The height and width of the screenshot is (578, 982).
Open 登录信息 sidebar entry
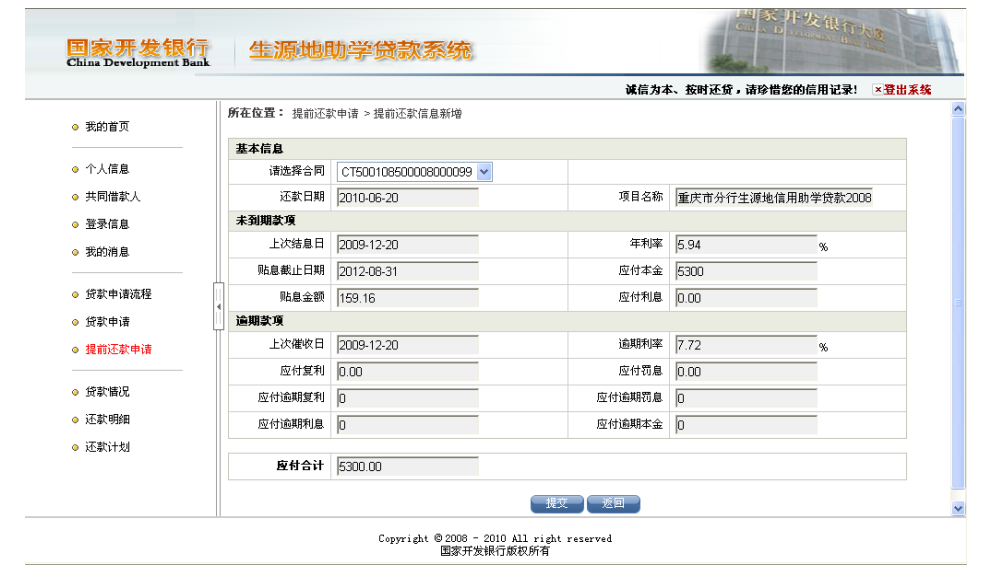tap(107, 224)
